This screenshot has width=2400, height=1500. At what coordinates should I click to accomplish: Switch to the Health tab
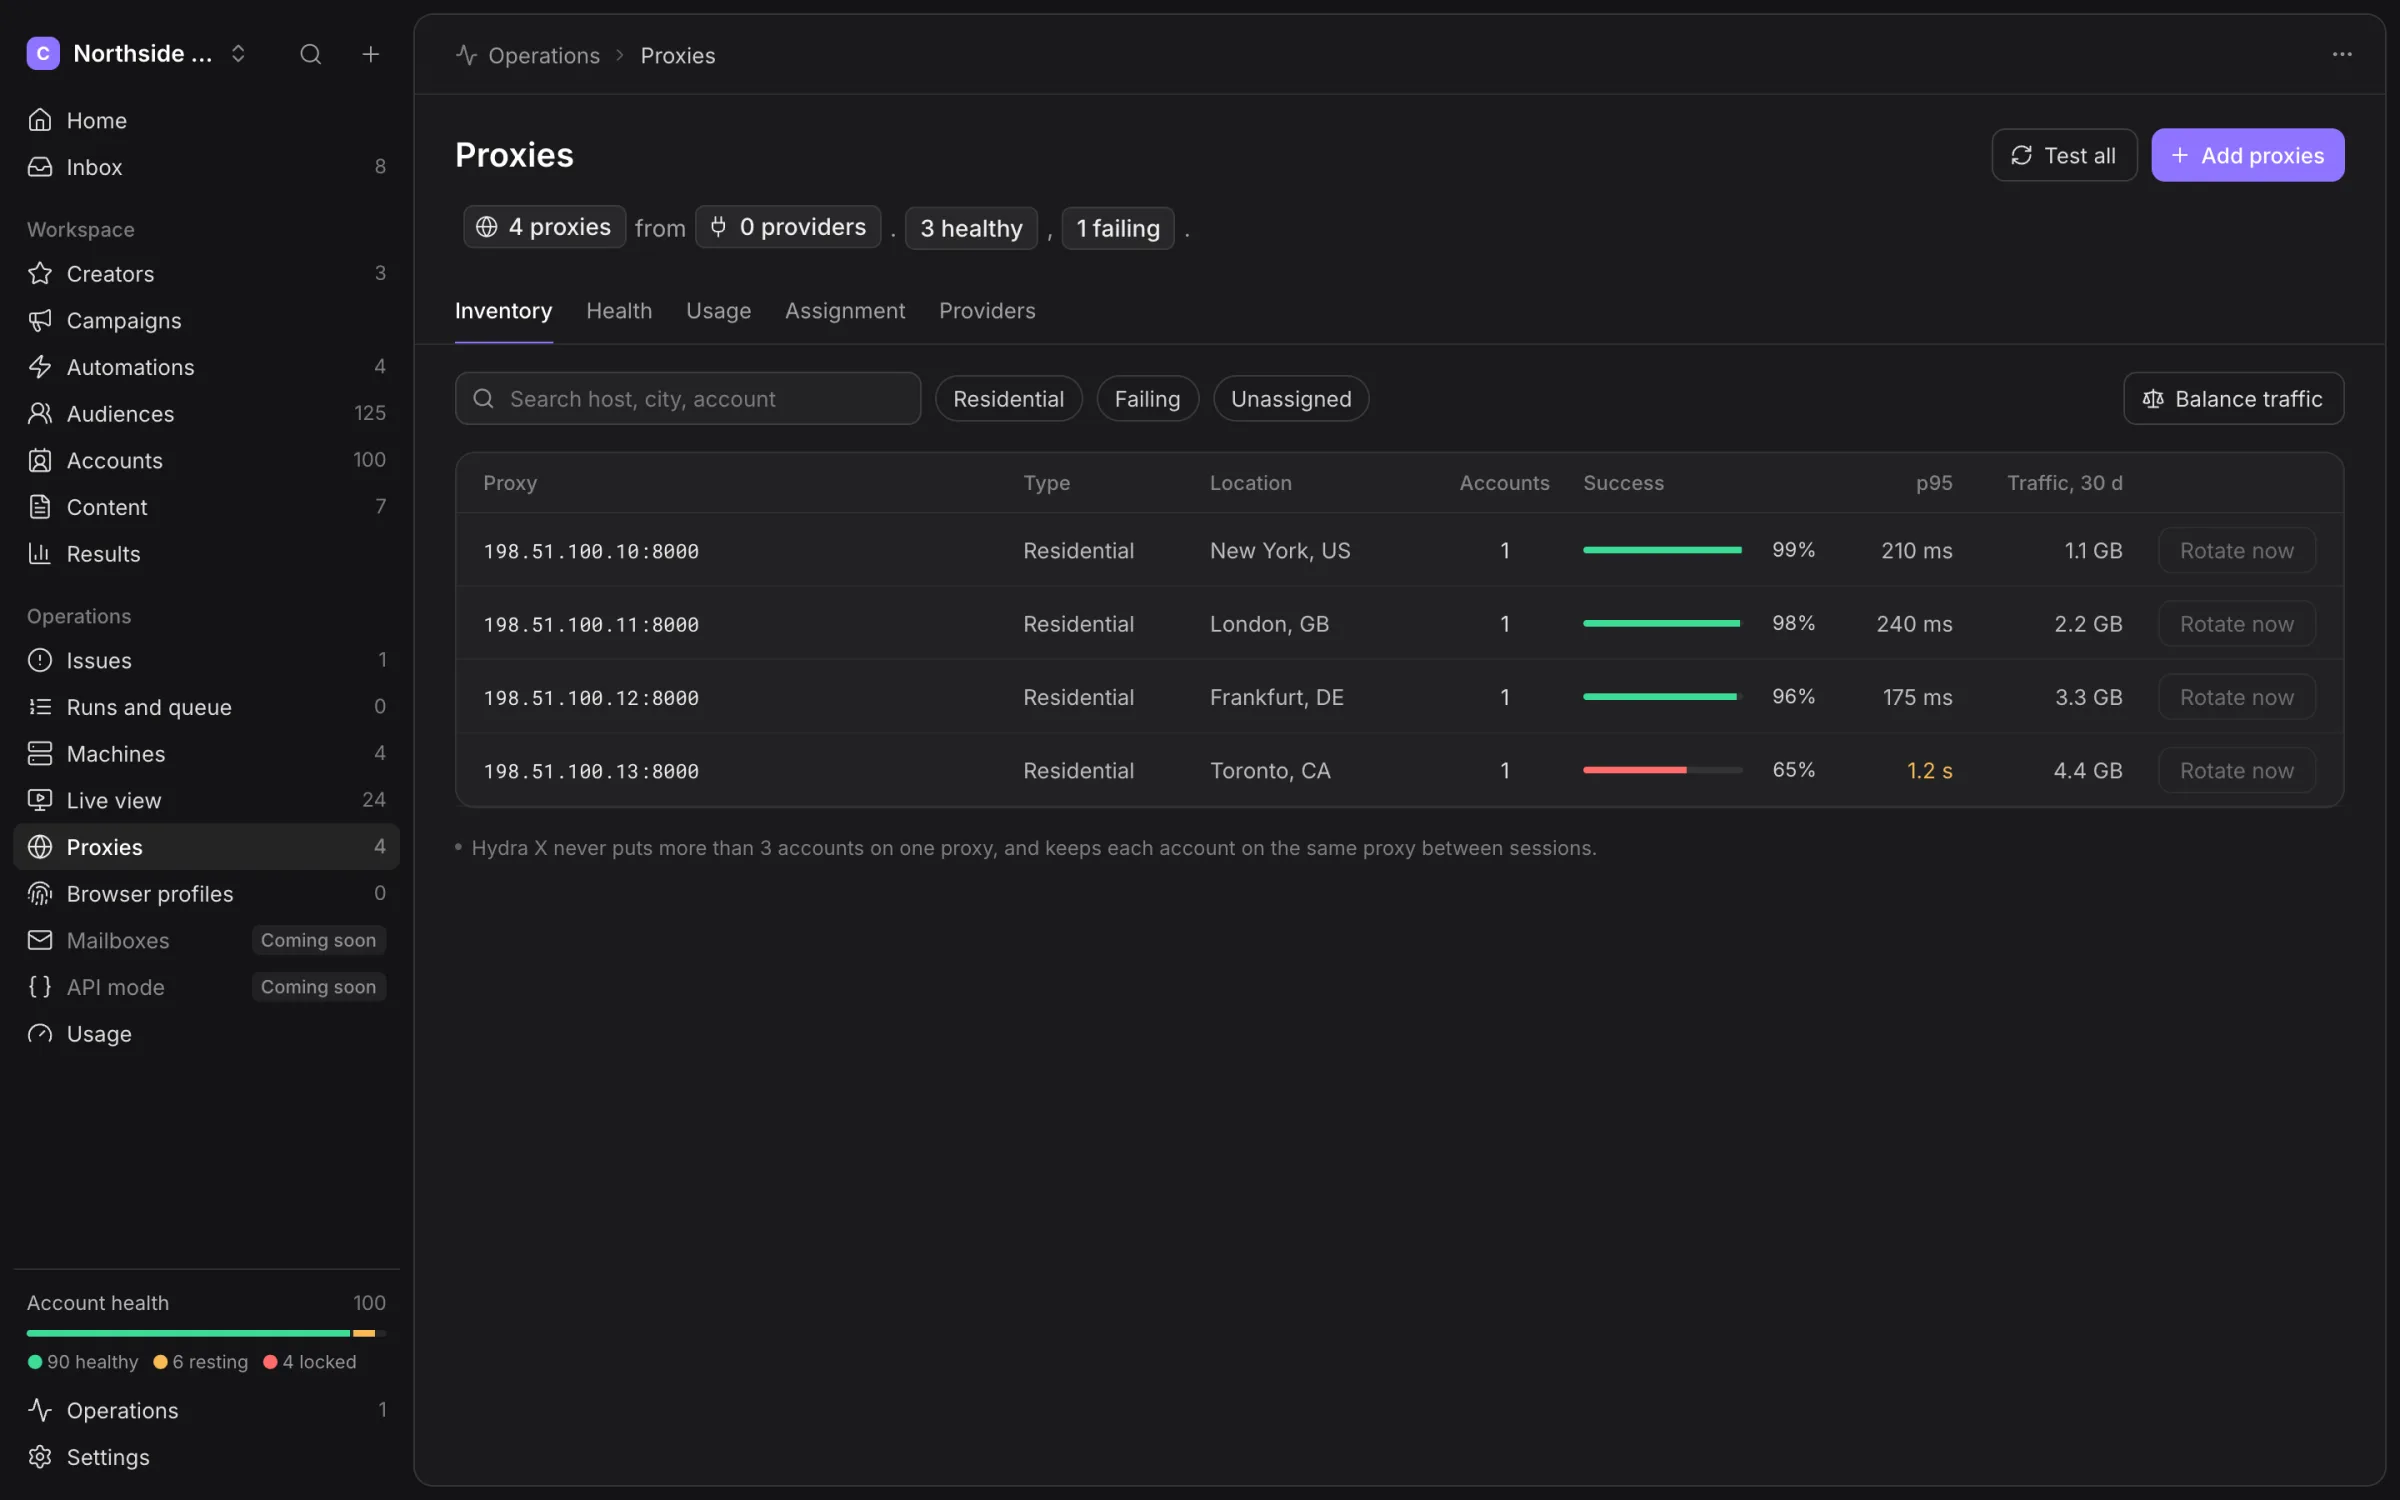(x=619, y=311)
